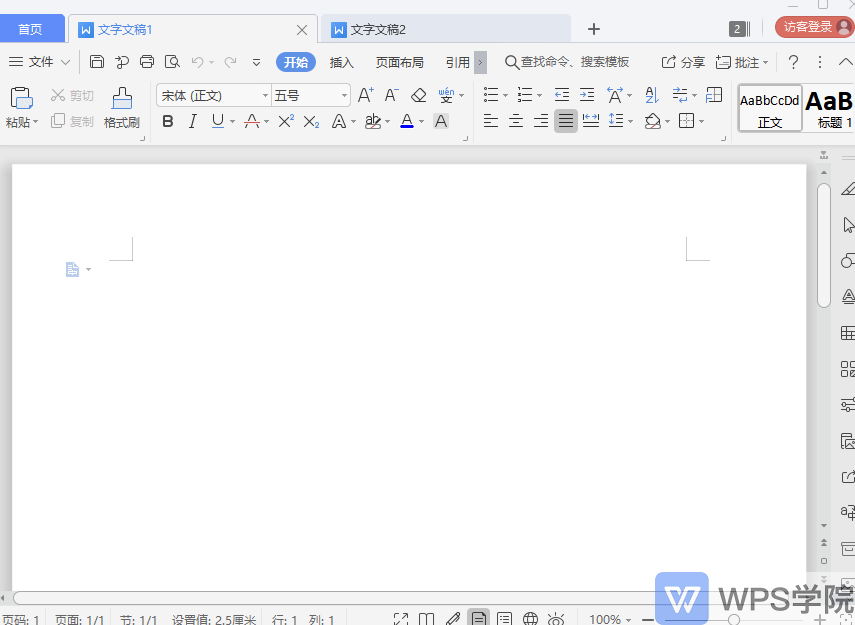
Task: Switch to the 插入 ribbon tab
Action: [x=341, y=61]
